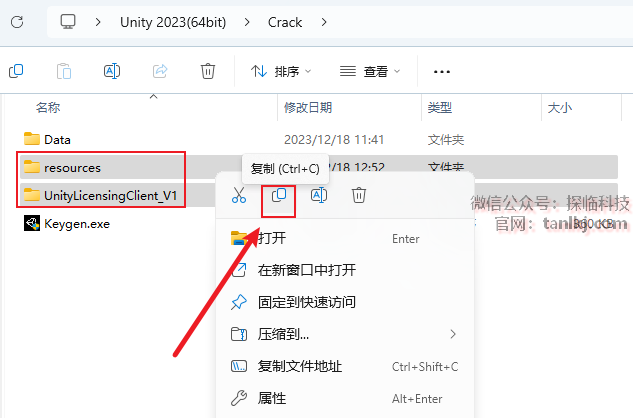Click the This PC monitor icon in breadcrumb
Image resolution: width=633 pixels, height=418 pixels.
pyautogui.click(x=68, y=21)
